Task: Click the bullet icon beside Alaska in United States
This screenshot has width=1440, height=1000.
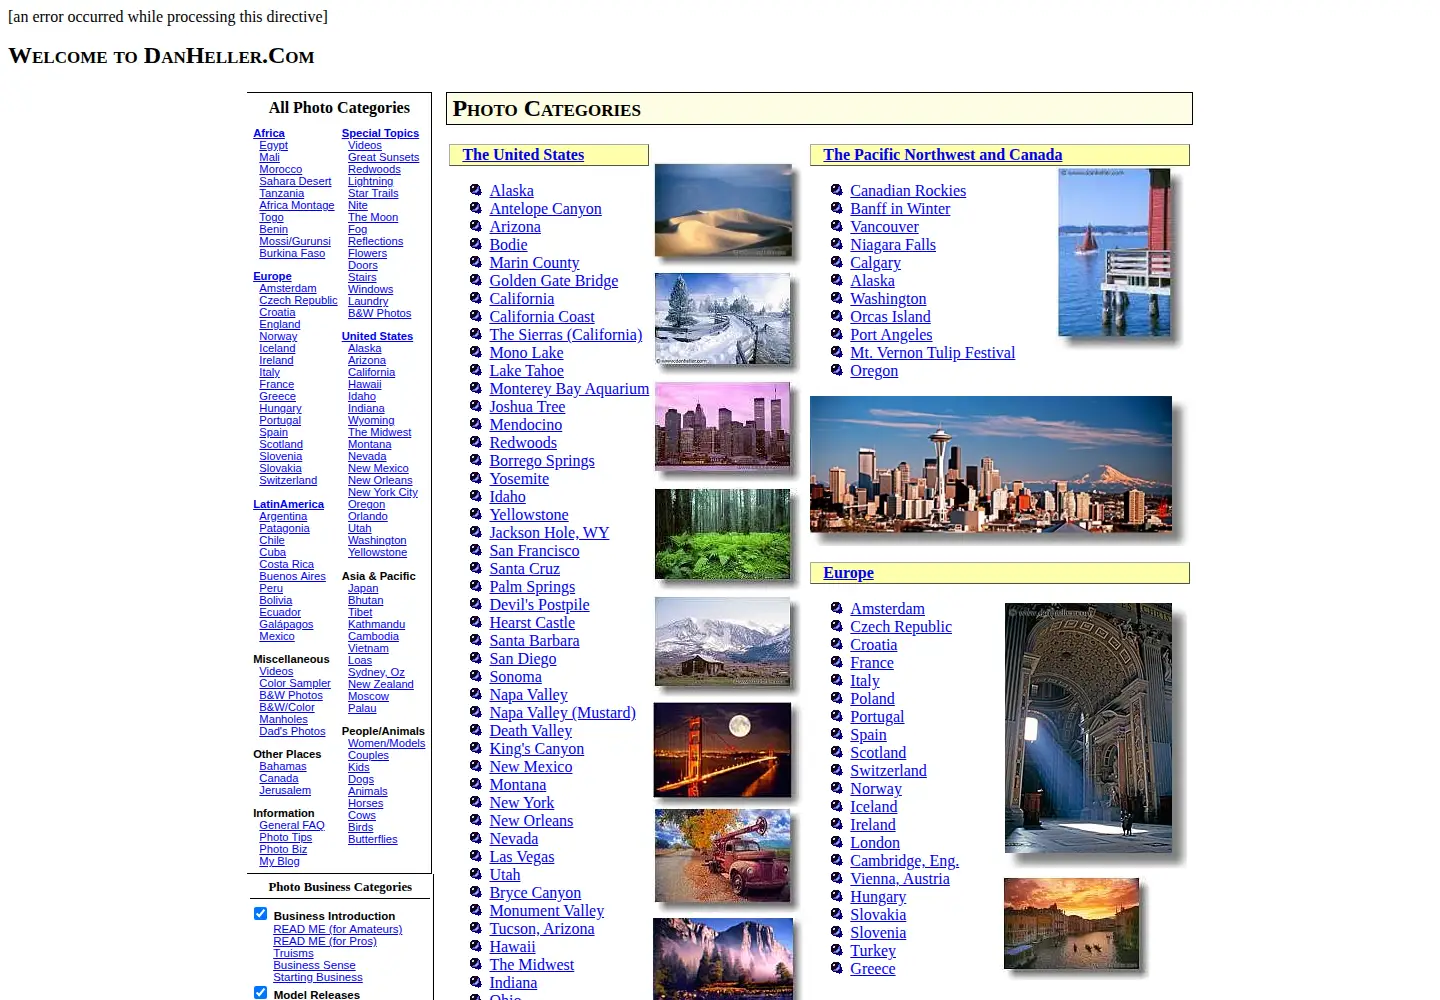Action: coord(476,190)
